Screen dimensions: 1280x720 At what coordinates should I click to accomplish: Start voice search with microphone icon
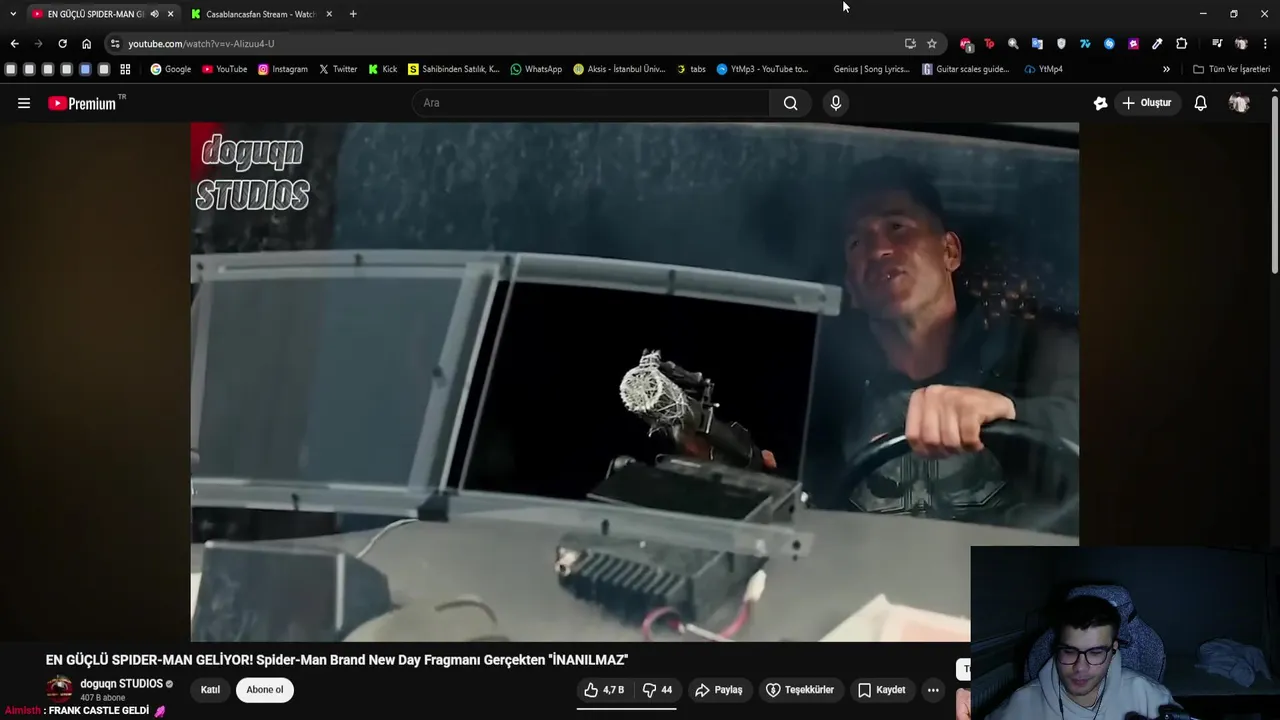pos(836,103)
